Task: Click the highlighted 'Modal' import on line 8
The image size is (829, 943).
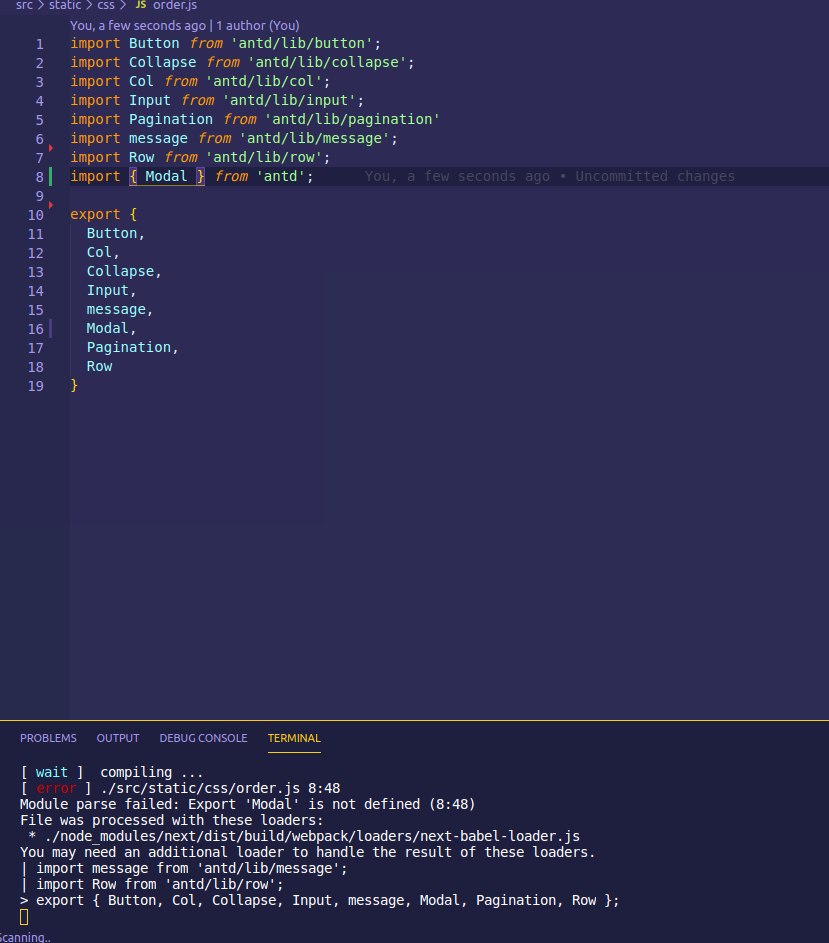Action: [166, 176]
